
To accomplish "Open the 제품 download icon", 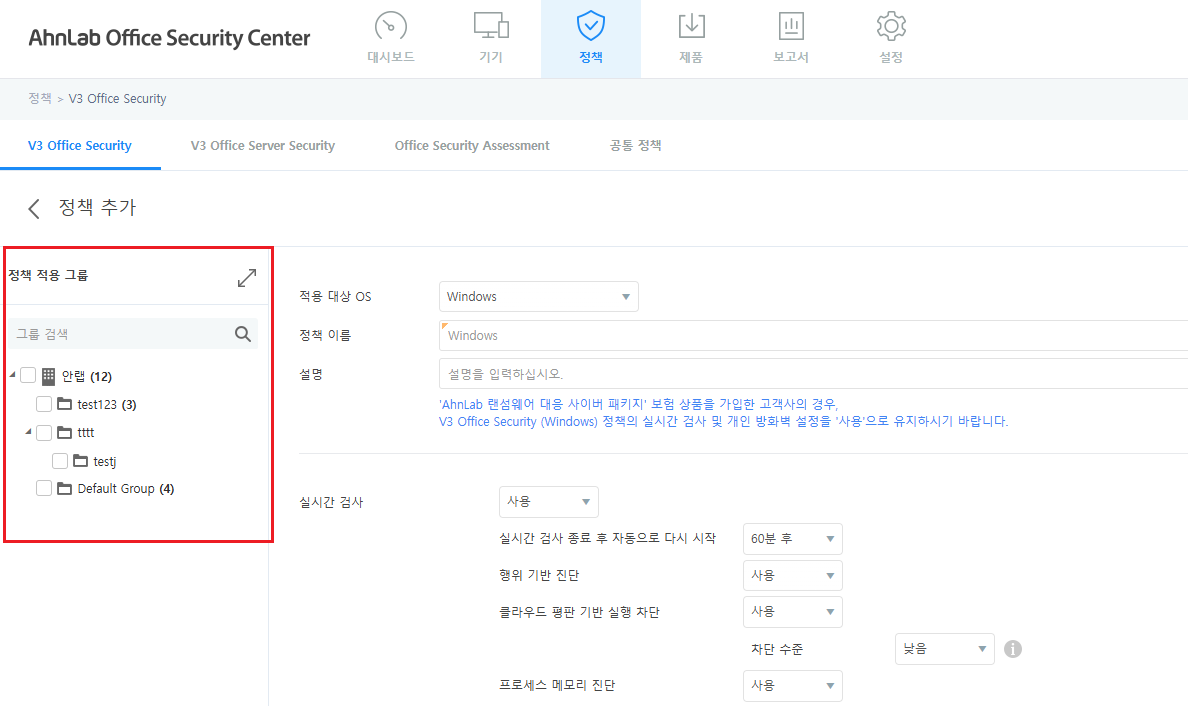I will [x=691, y=27].
